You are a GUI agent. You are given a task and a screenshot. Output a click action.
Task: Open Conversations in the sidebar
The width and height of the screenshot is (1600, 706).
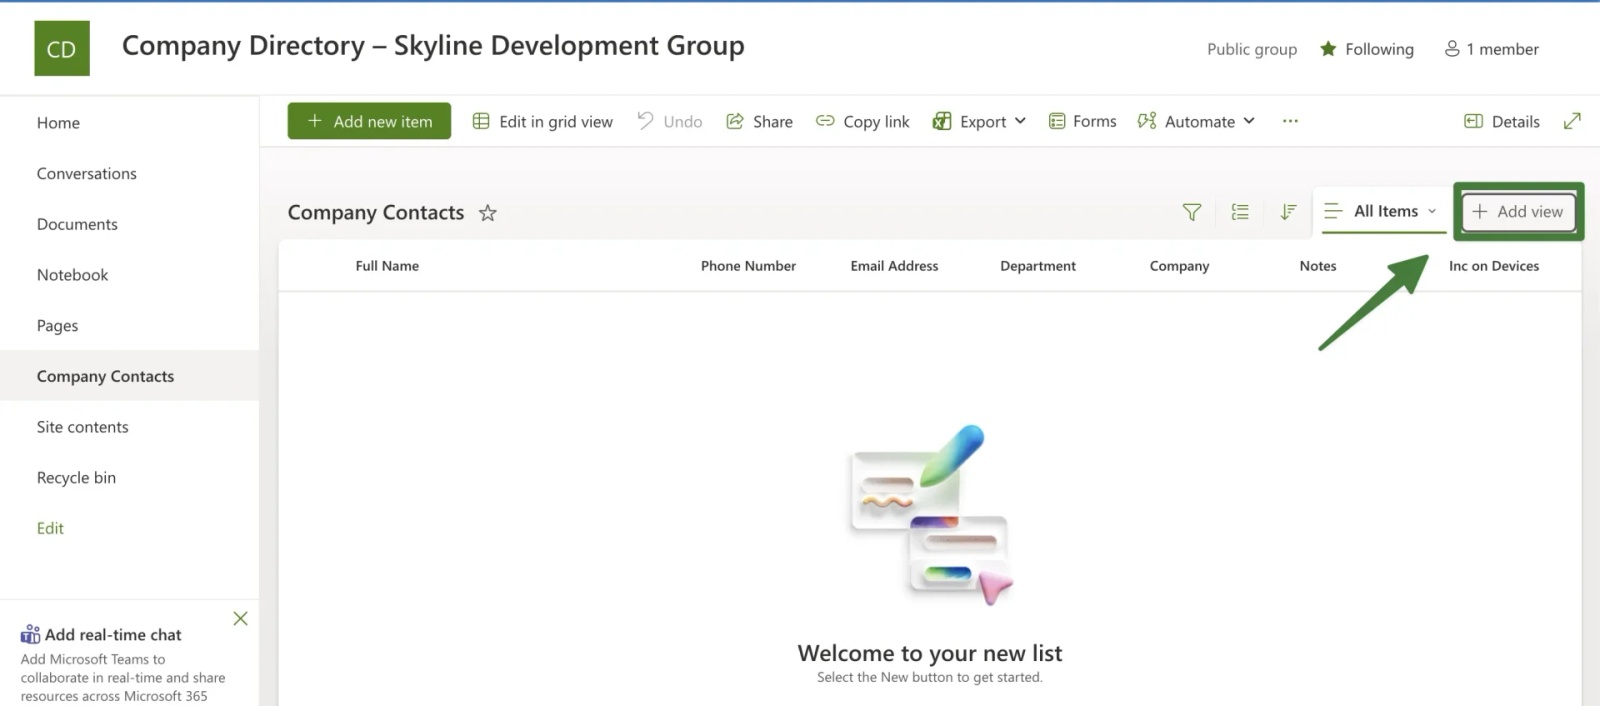87,174
